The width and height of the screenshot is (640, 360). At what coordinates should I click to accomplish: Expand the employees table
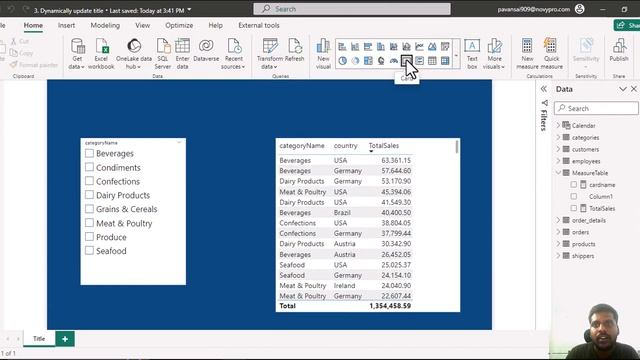(x=558, y=161)
